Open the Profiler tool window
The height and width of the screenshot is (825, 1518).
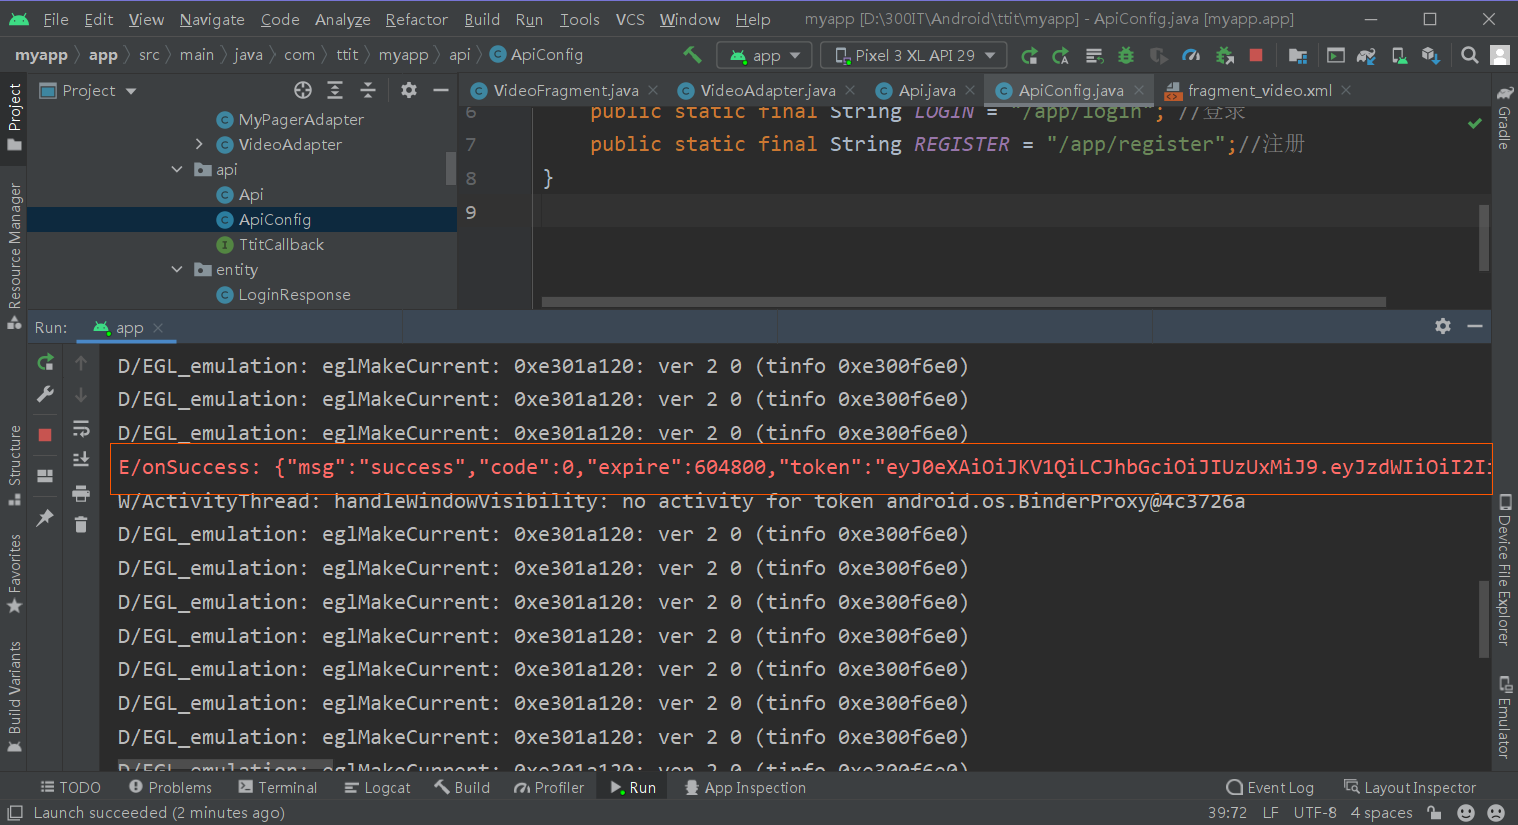549,788
